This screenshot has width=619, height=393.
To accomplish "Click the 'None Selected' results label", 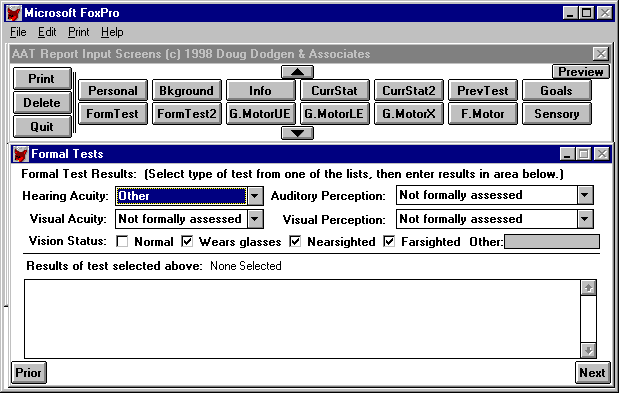I will pyautogui.click(x=246, y=266).
